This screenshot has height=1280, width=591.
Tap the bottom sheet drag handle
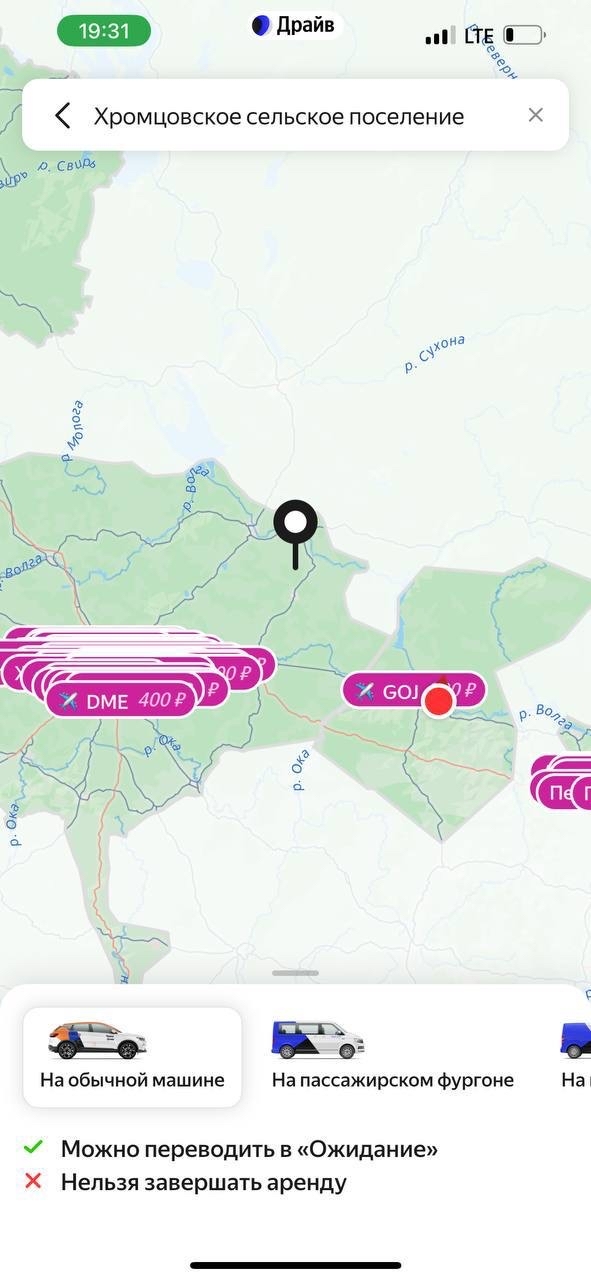(x=295, y=973)
